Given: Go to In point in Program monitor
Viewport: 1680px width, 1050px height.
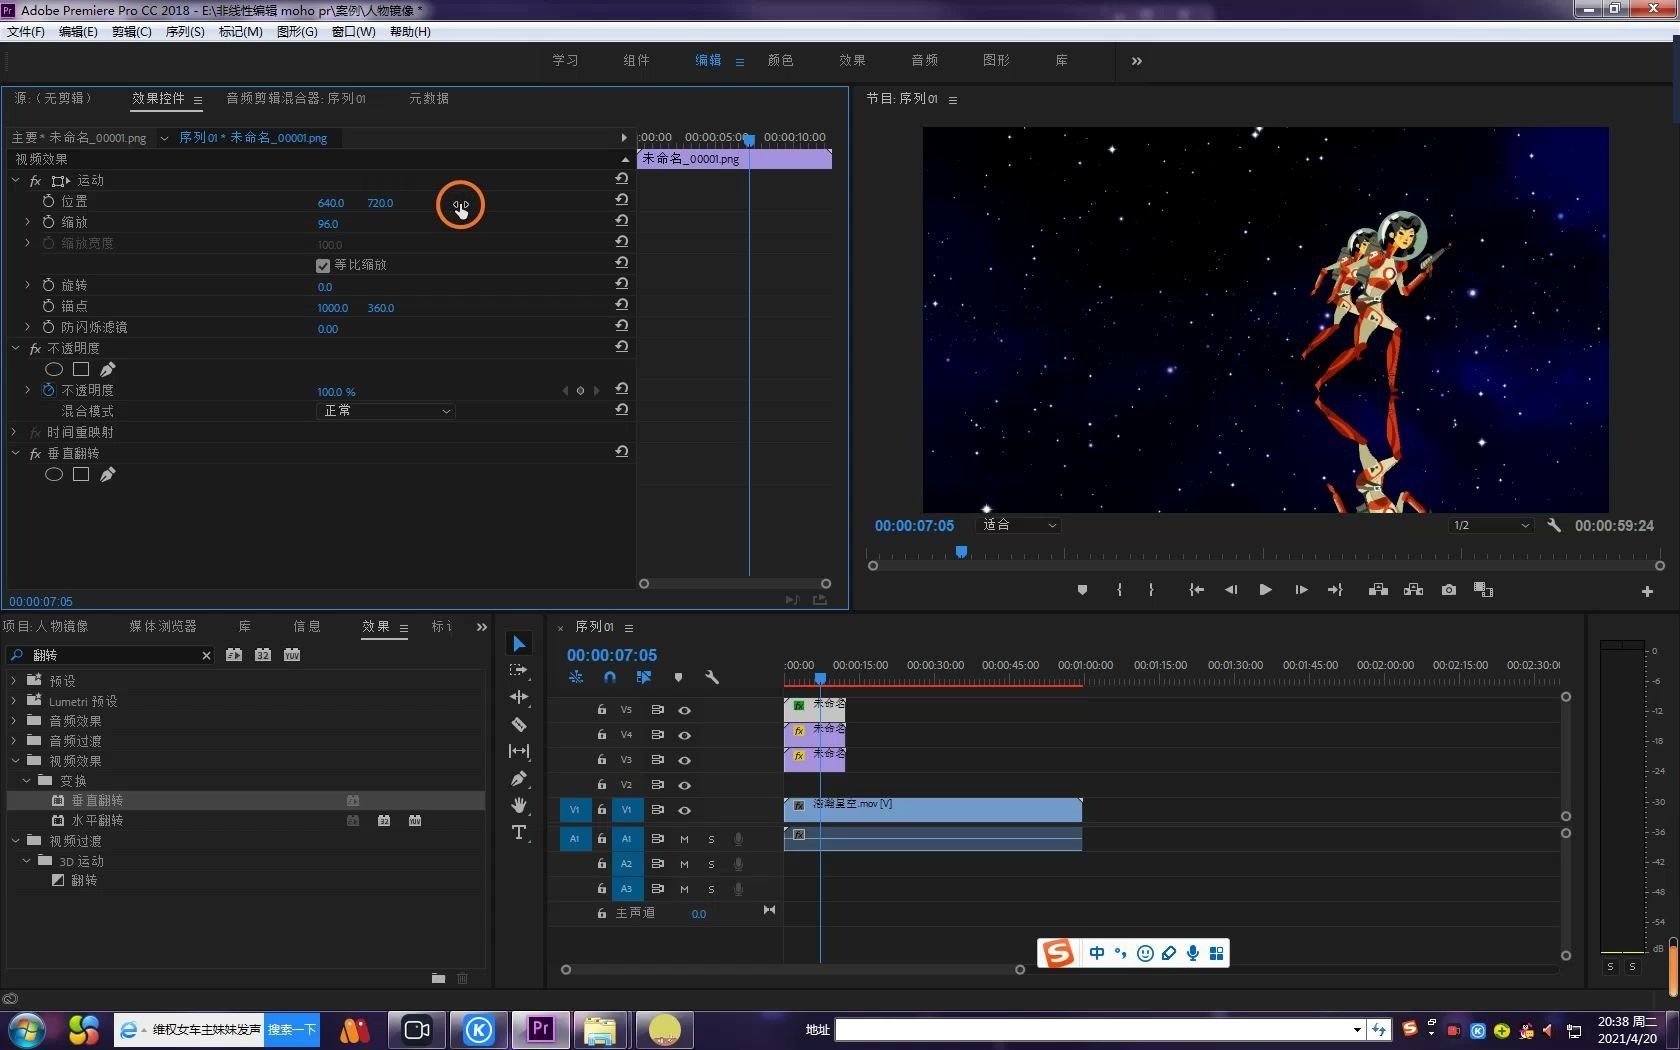Looking at the screenshot, I should 1196,590.
